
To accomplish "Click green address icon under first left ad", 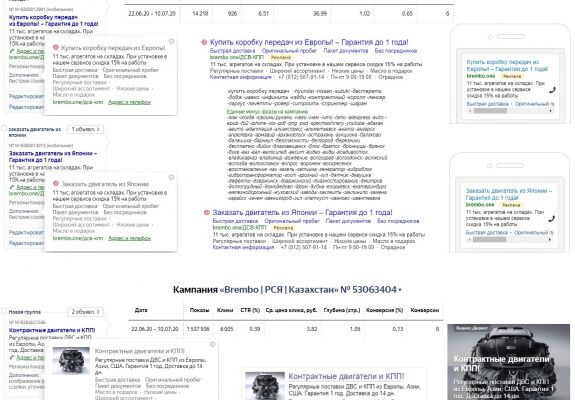I will [12, 51].
